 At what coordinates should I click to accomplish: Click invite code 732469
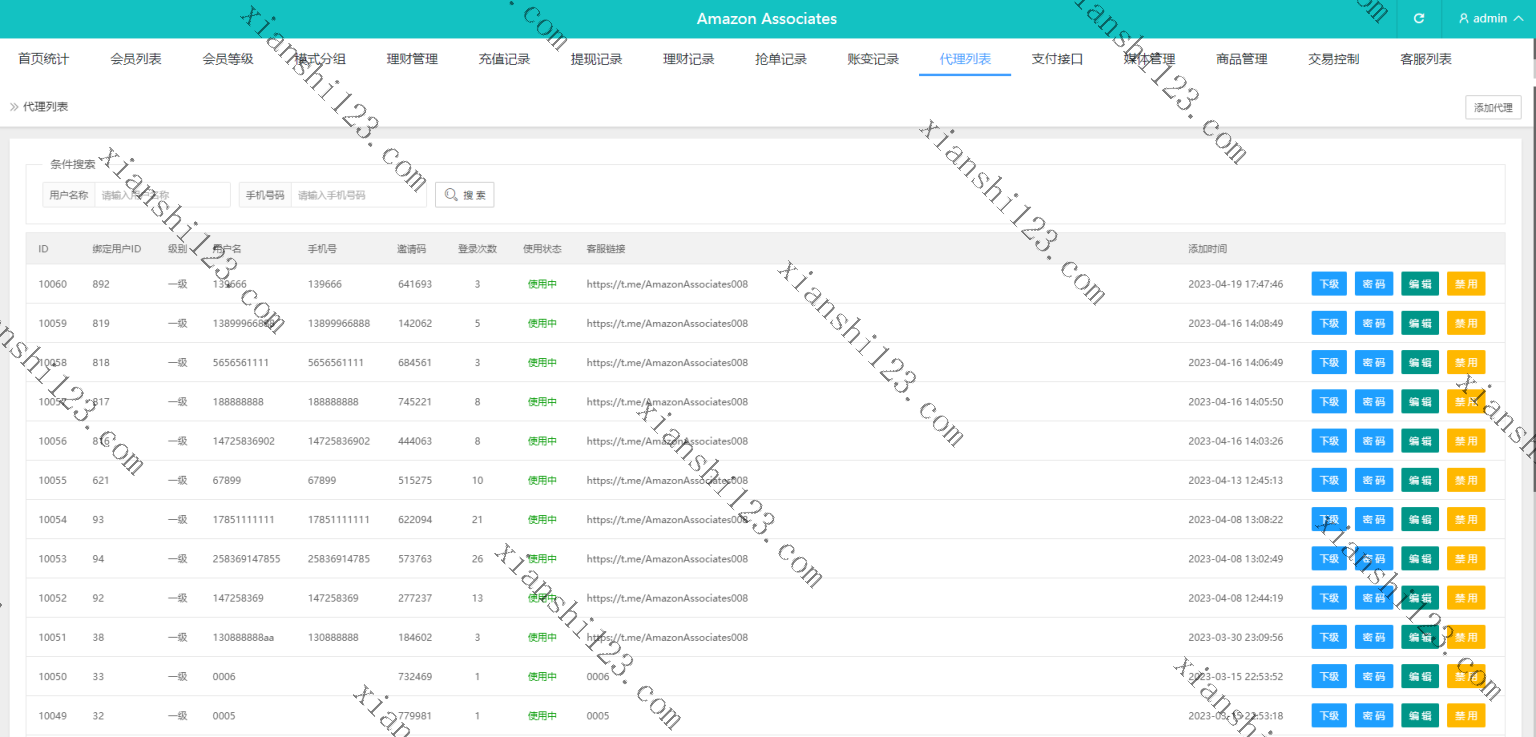click(x=415, y=676)
